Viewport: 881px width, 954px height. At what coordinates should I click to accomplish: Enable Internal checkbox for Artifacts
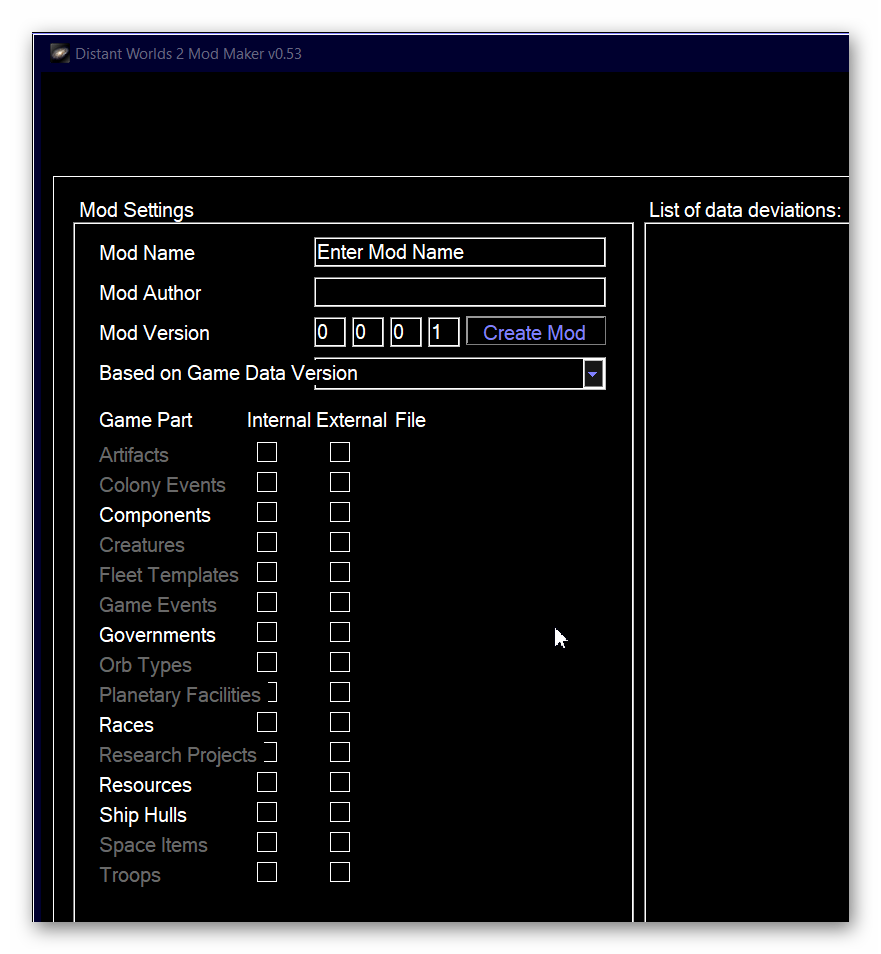(266, 452)
